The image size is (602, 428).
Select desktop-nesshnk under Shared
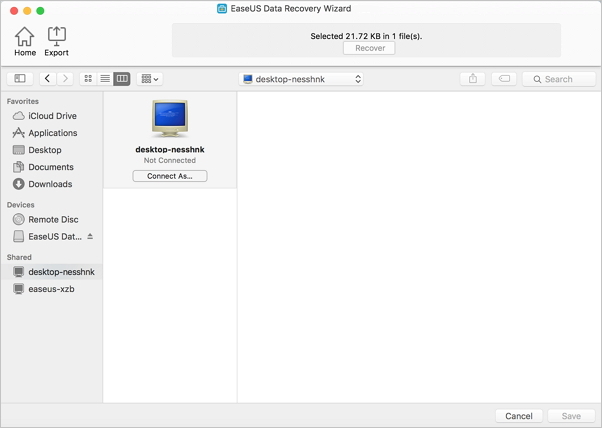(x=51, y=272)
